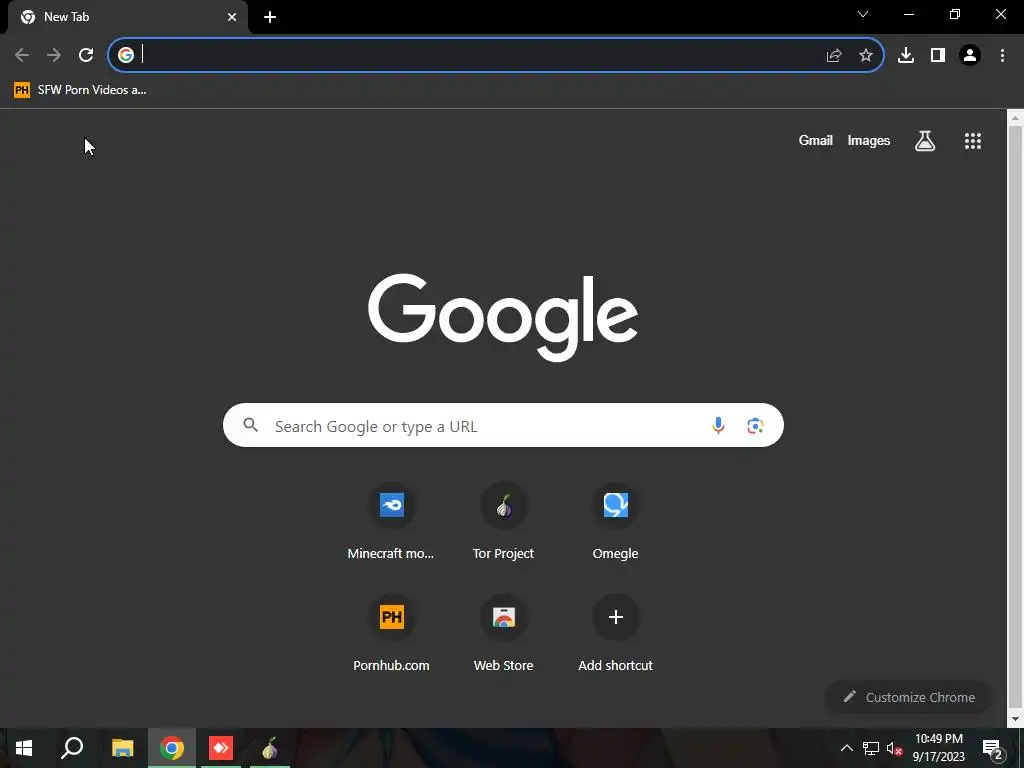Open the tab search chevron dropdown
This screenshot has width=1024, height=768.
[x=863, y=14]
